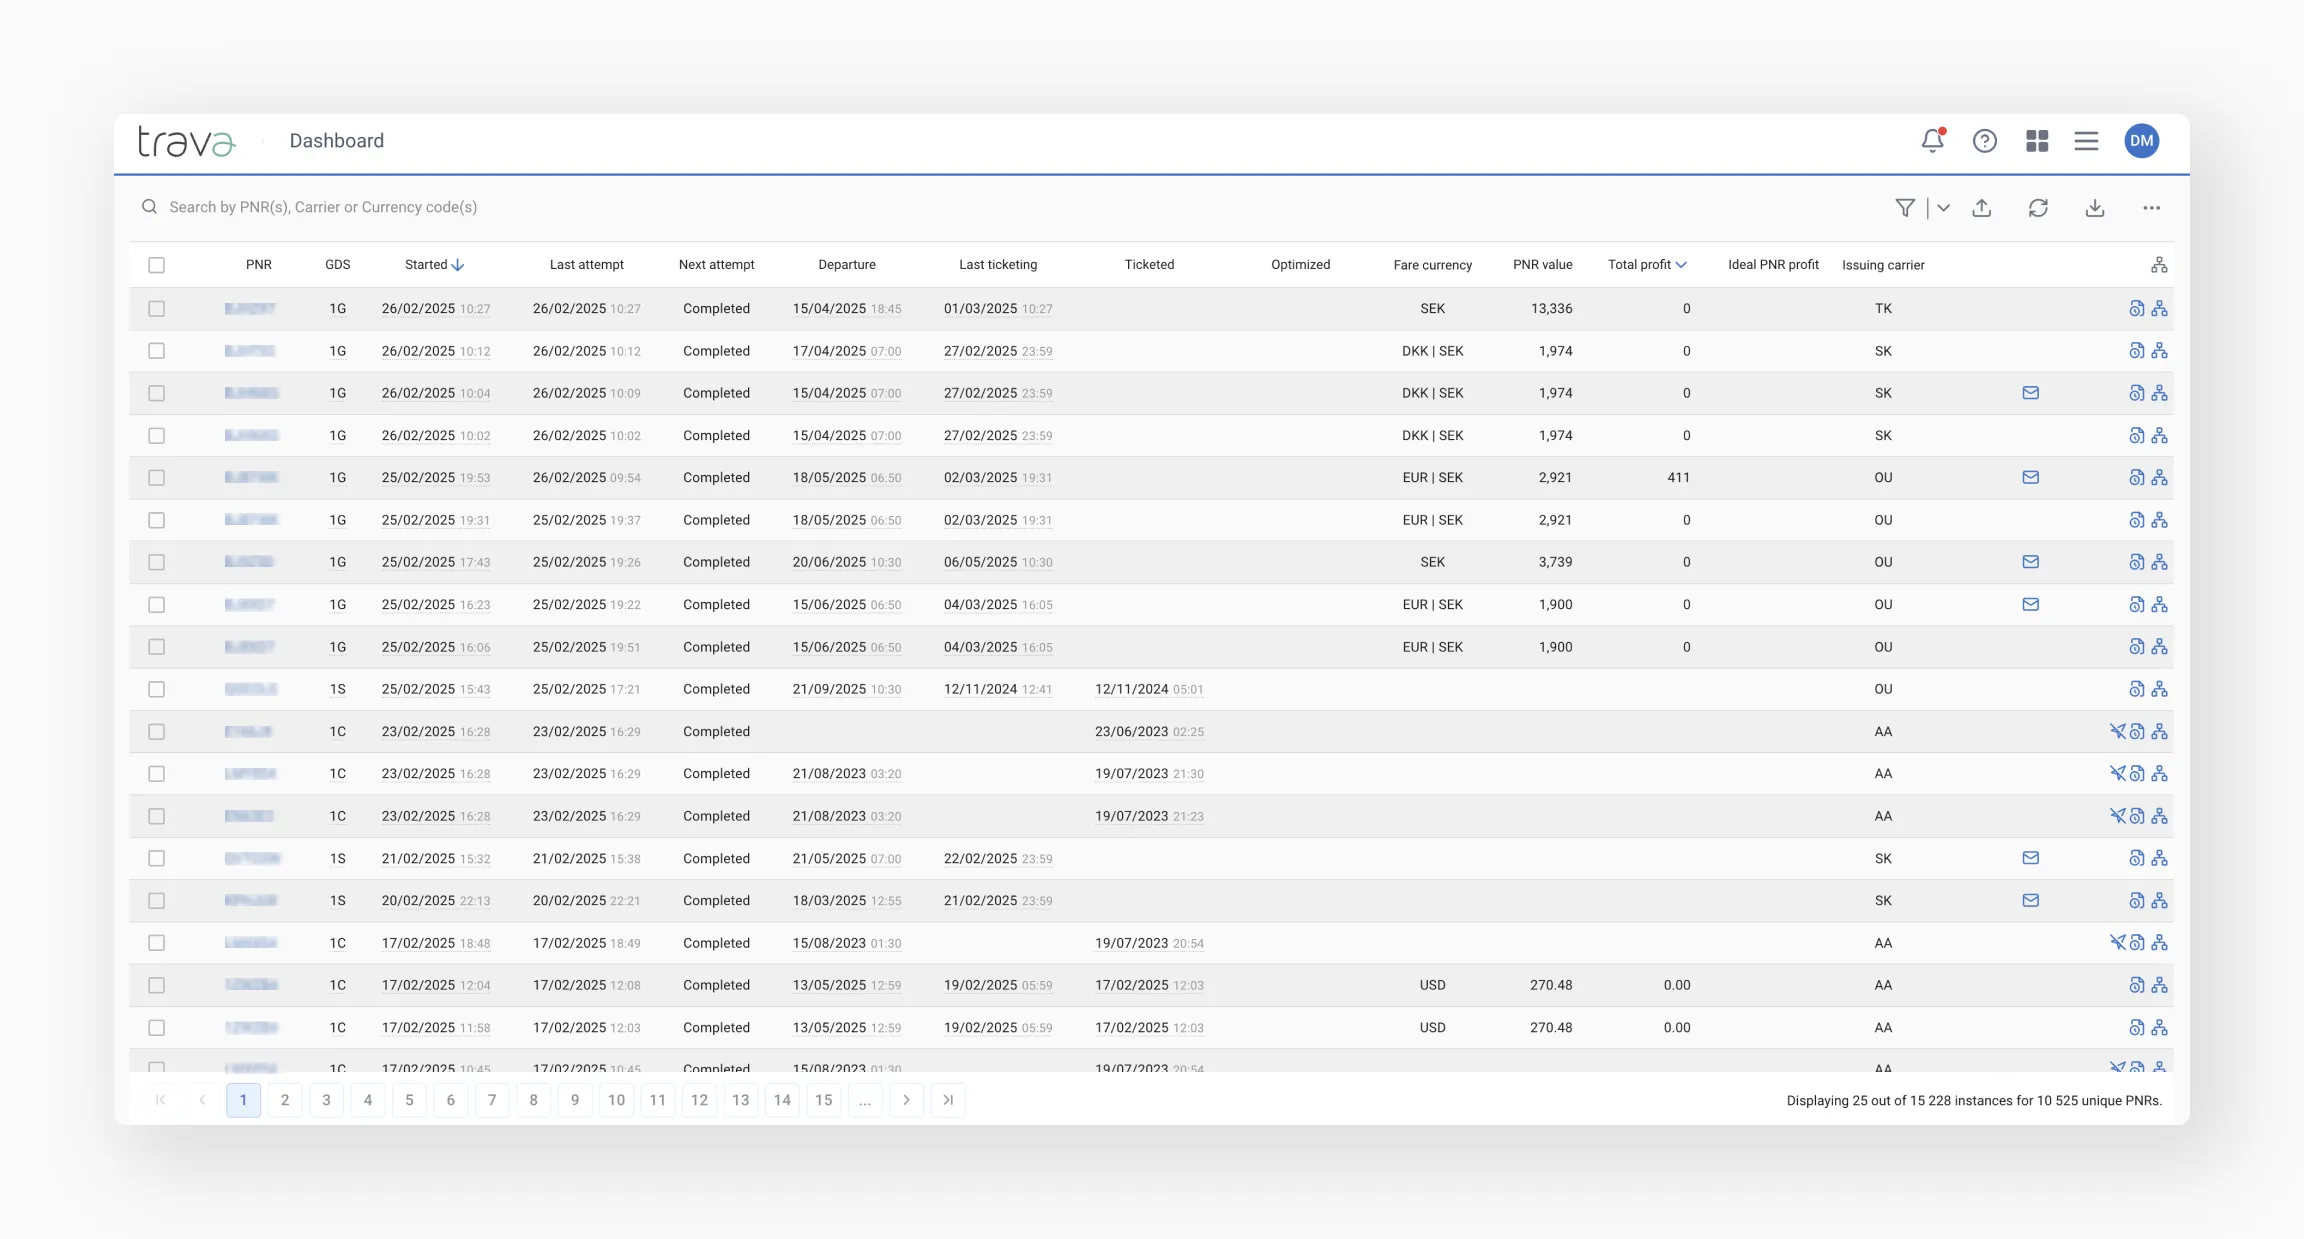This screenshot has width=2304, height=1239.
Task: Open the Total profit column dropdown
Action: tap(1682, 265)
